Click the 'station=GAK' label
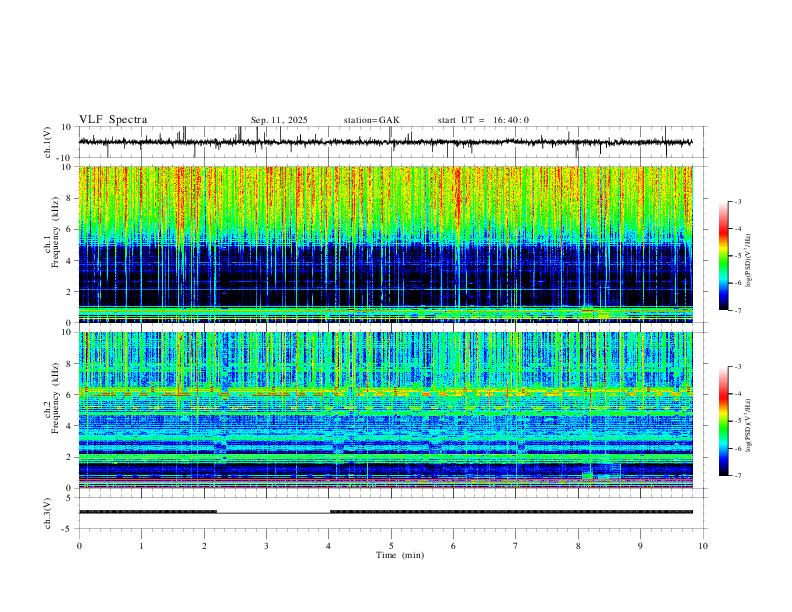This screenshot has height=612, width=792. pyautogui.click(x=371, y=120)
